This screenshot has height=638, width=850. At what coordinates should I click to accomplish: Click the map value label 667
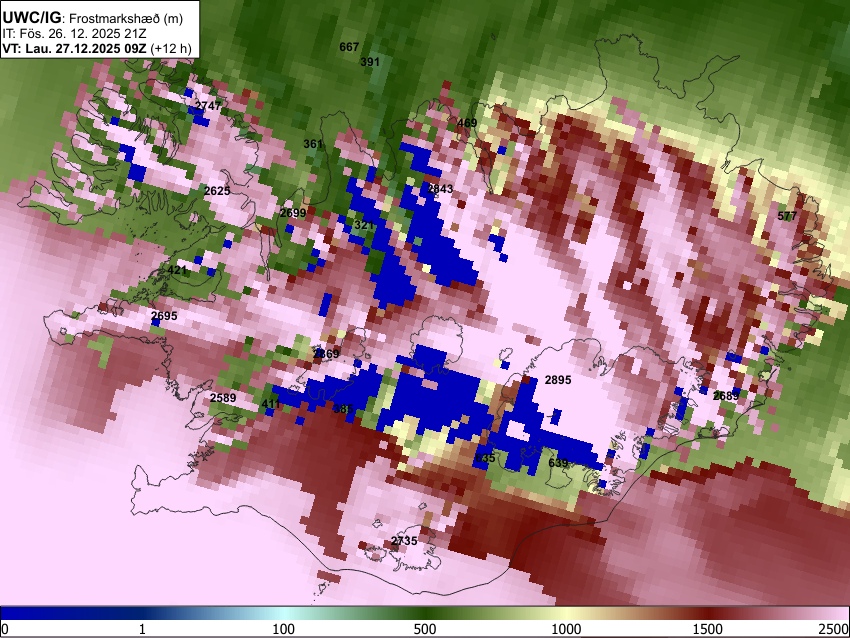point(349,47)
